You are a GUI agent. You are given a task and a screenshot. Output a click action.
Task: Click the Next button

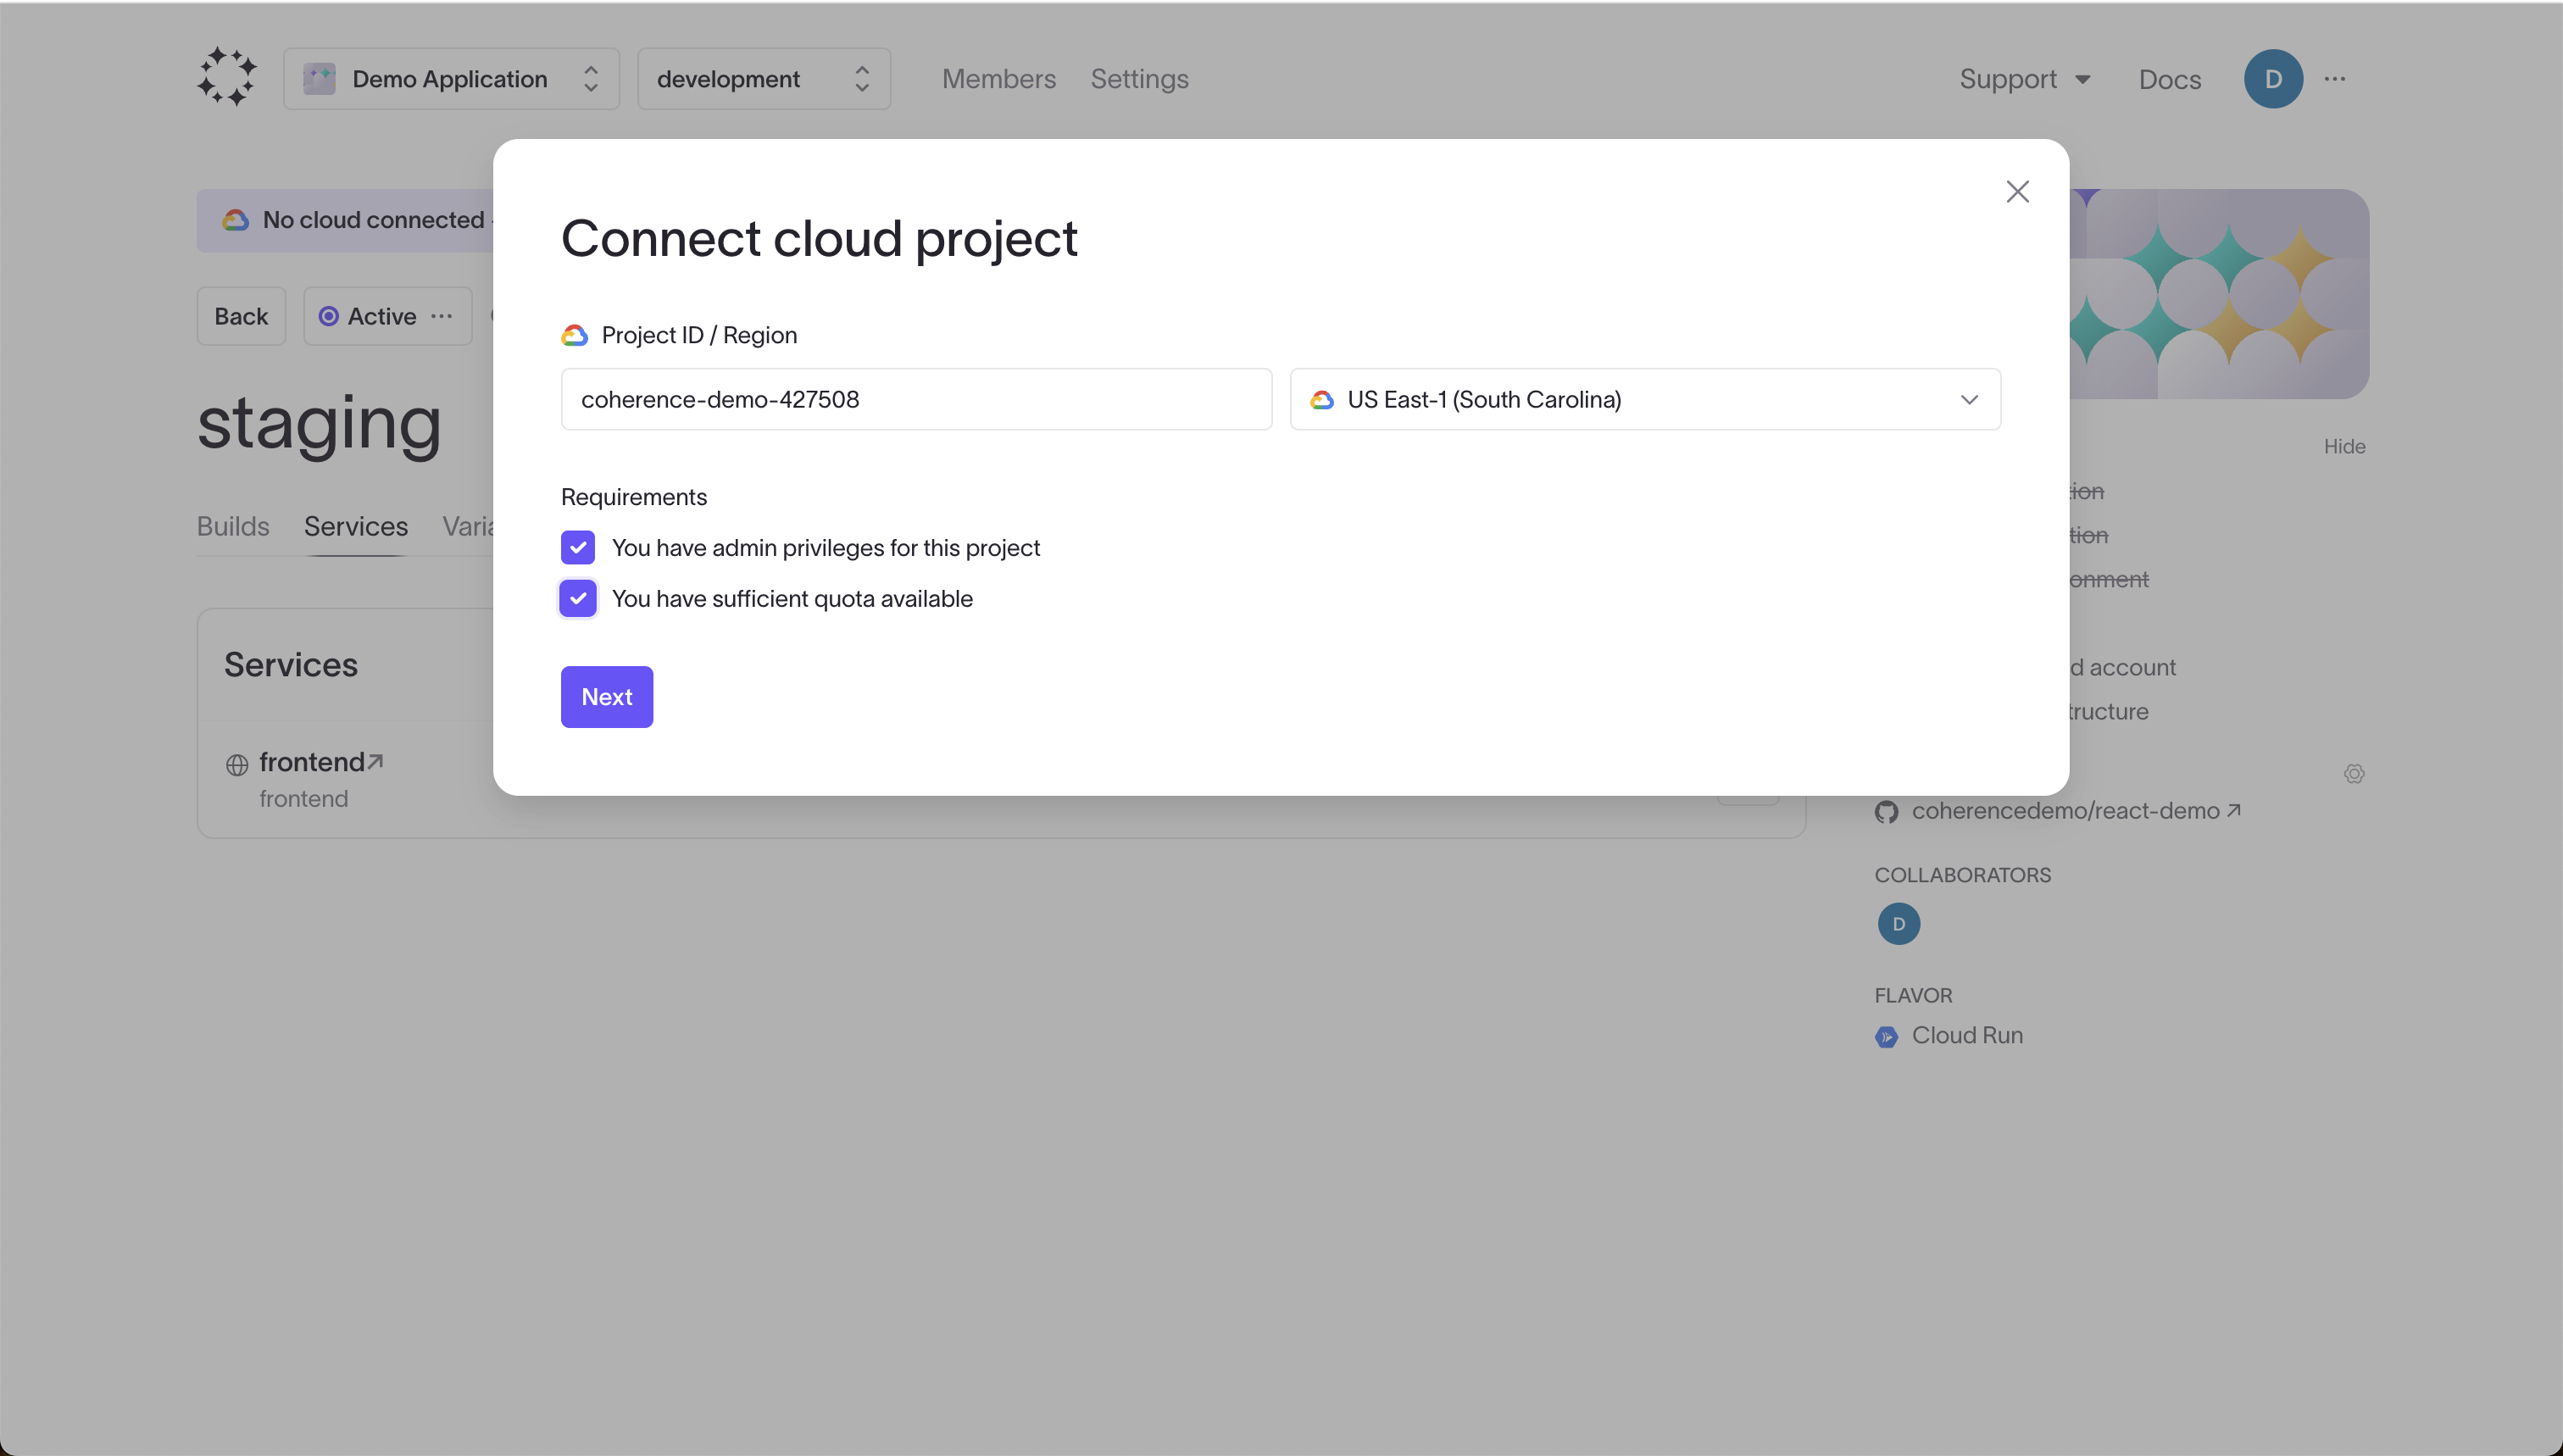click(607, 697)
